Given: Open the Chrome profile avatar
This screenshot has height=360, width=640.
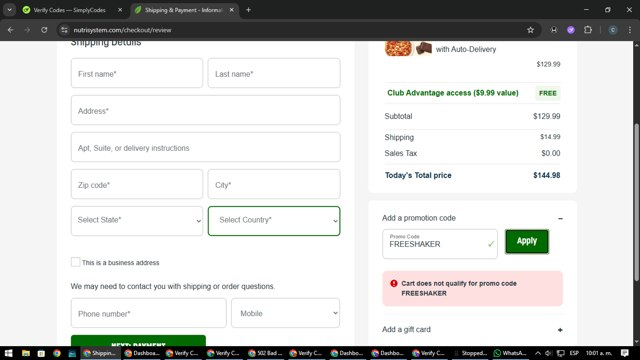Looking at the screenshot, I should 613,30.
